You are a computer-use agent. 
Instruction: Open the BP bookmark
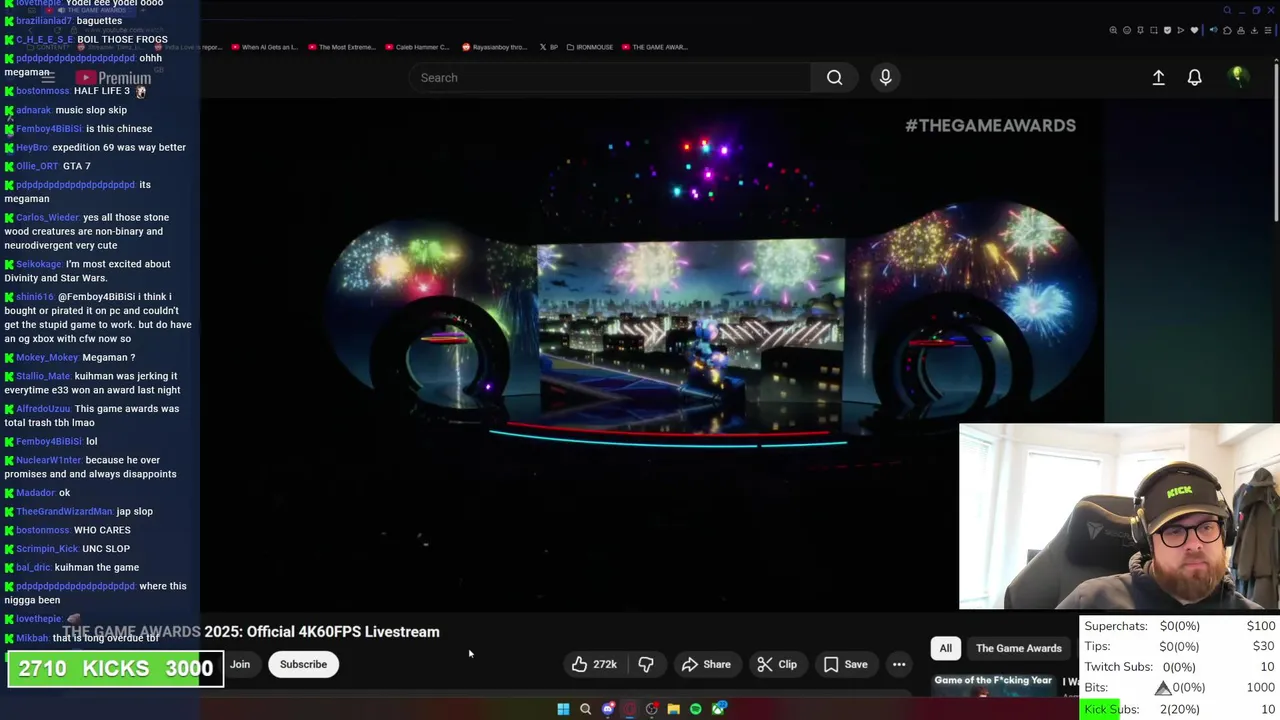click(x=548, y=47)
